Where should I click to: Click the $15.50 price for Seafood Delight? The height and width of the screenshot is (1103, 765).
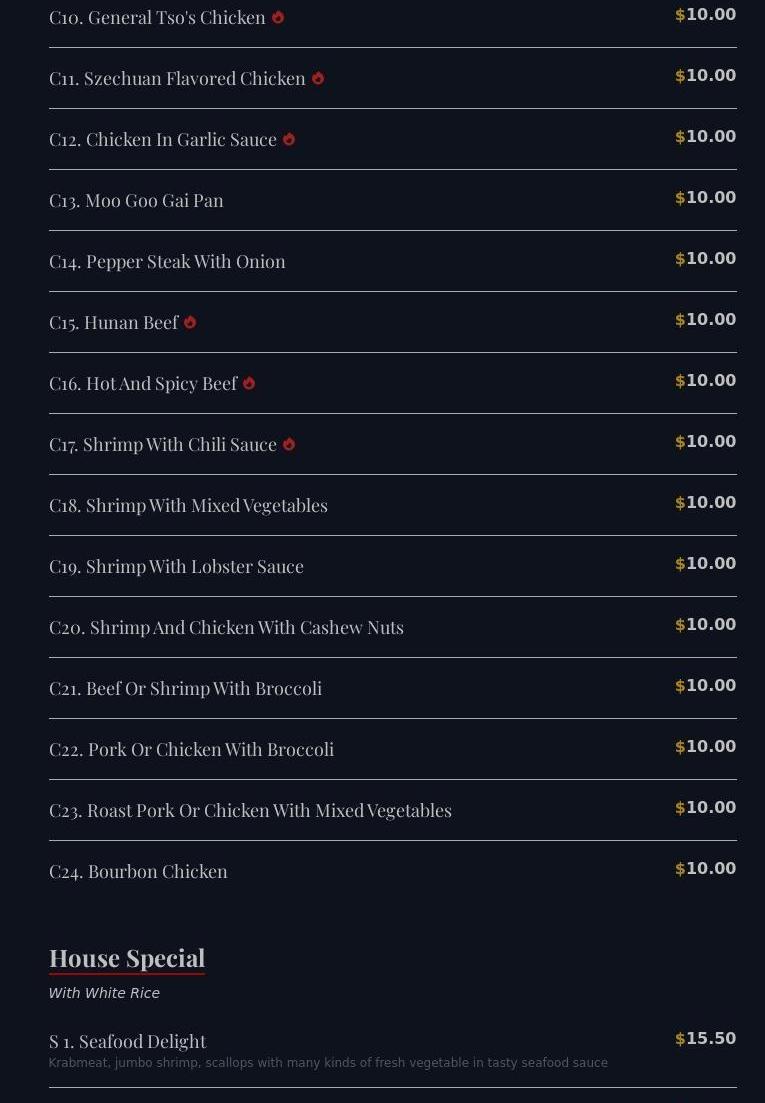click(x=705, y=1039)
